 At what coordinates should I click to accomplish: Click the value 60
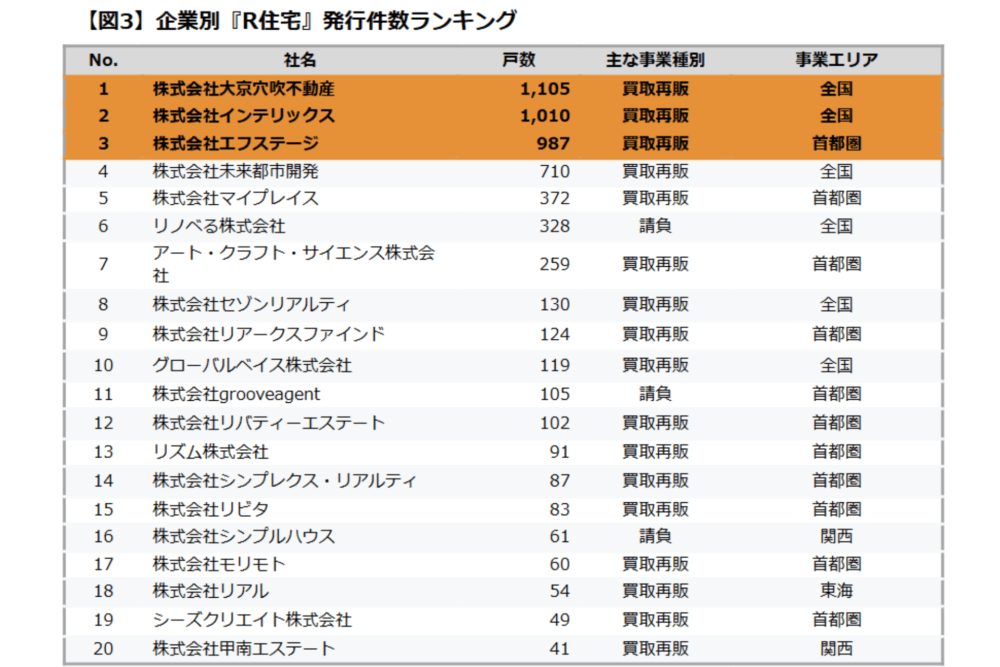pos(559,564)
